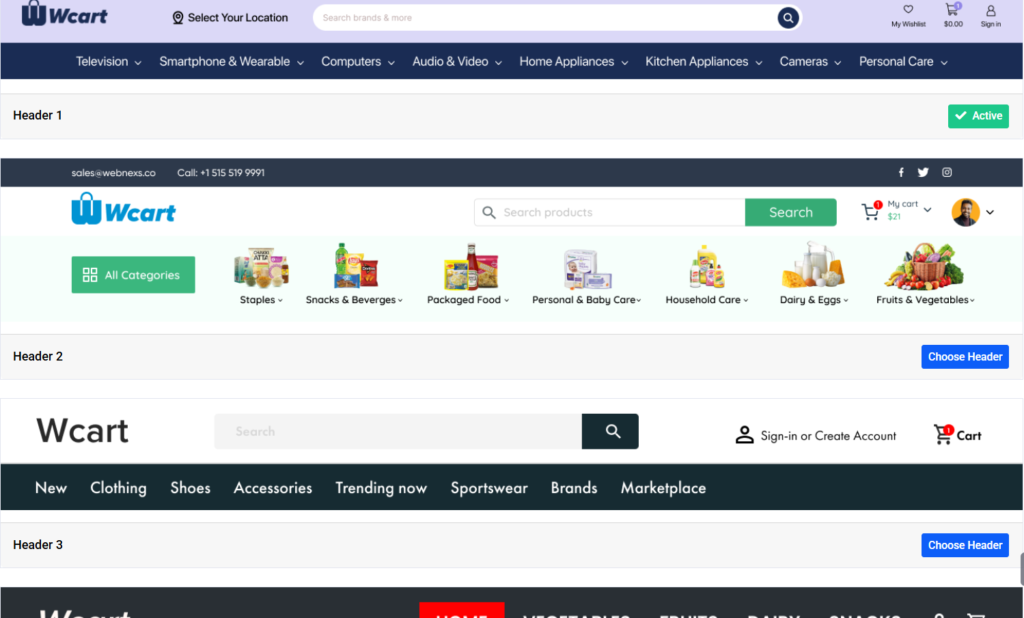Screen dimensions: 1024x618
Task: Click the Personal & Baby Care image
Action: click(x=588, y=268)
